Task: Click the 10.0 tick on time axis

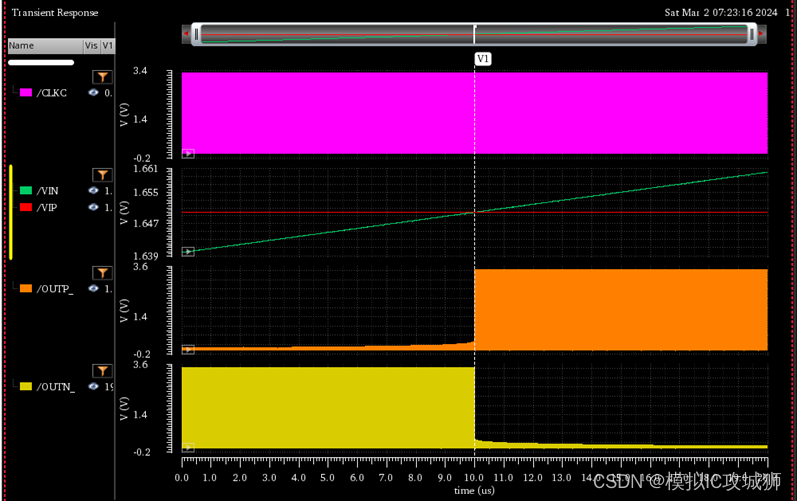Action: [474, 478]
